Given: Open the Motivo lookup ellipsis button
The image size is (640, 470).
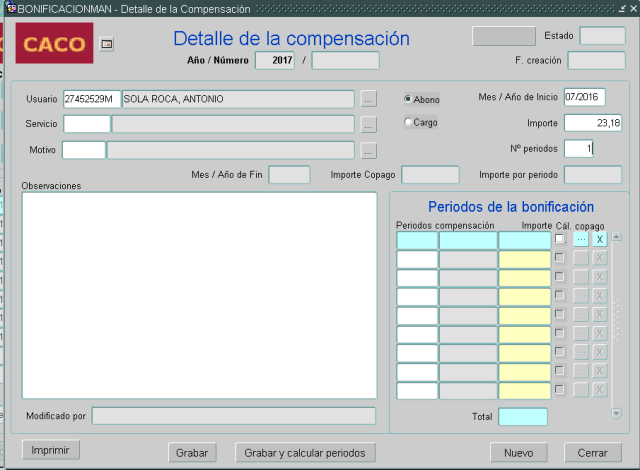Looking at the screenshot, I should tap(368, 151).
